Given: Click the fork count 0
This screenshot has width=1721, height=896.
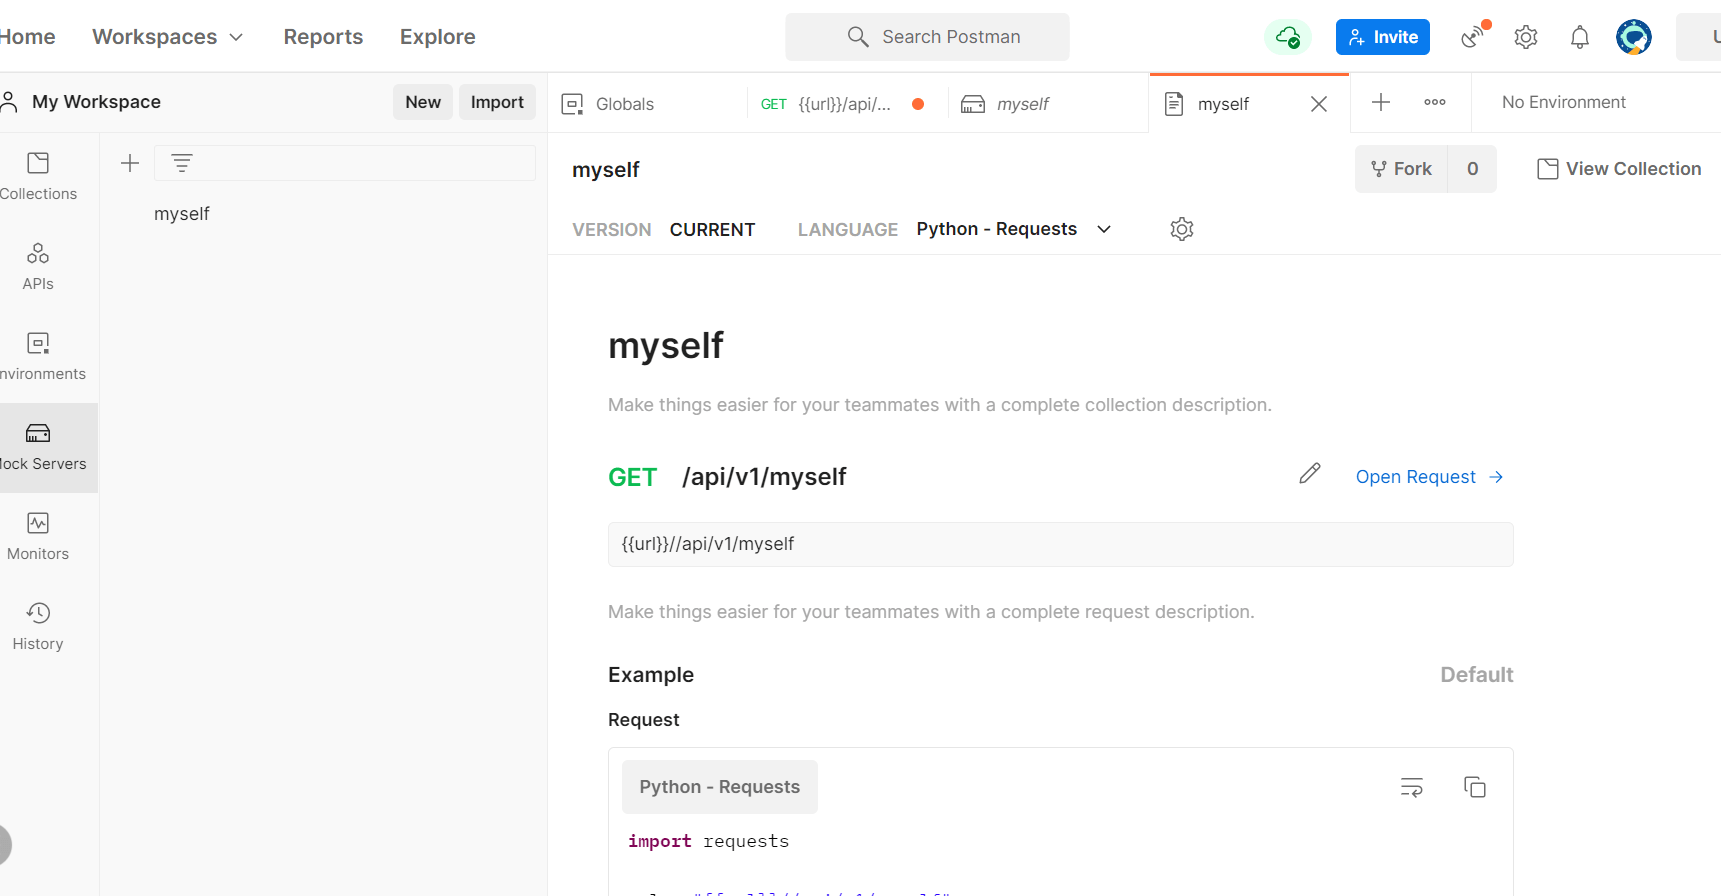Looking at the screenshot, I should point(1473,169).
